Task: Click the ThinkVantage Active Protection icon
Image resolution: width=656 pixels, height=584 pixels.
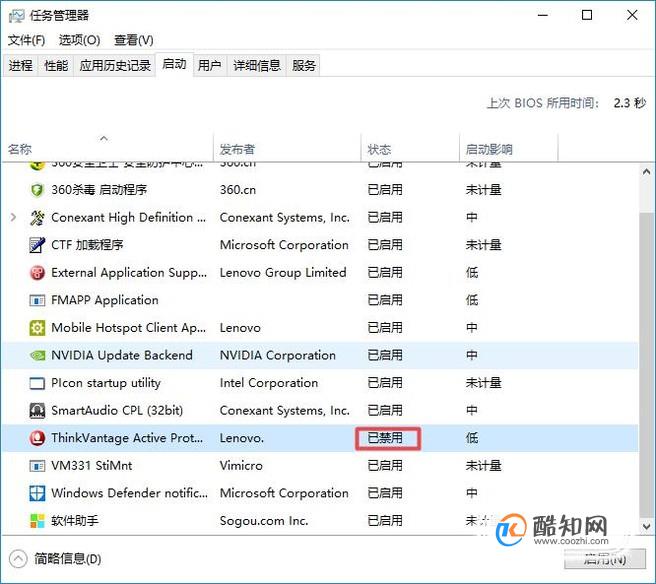Action: click(37, 438)
